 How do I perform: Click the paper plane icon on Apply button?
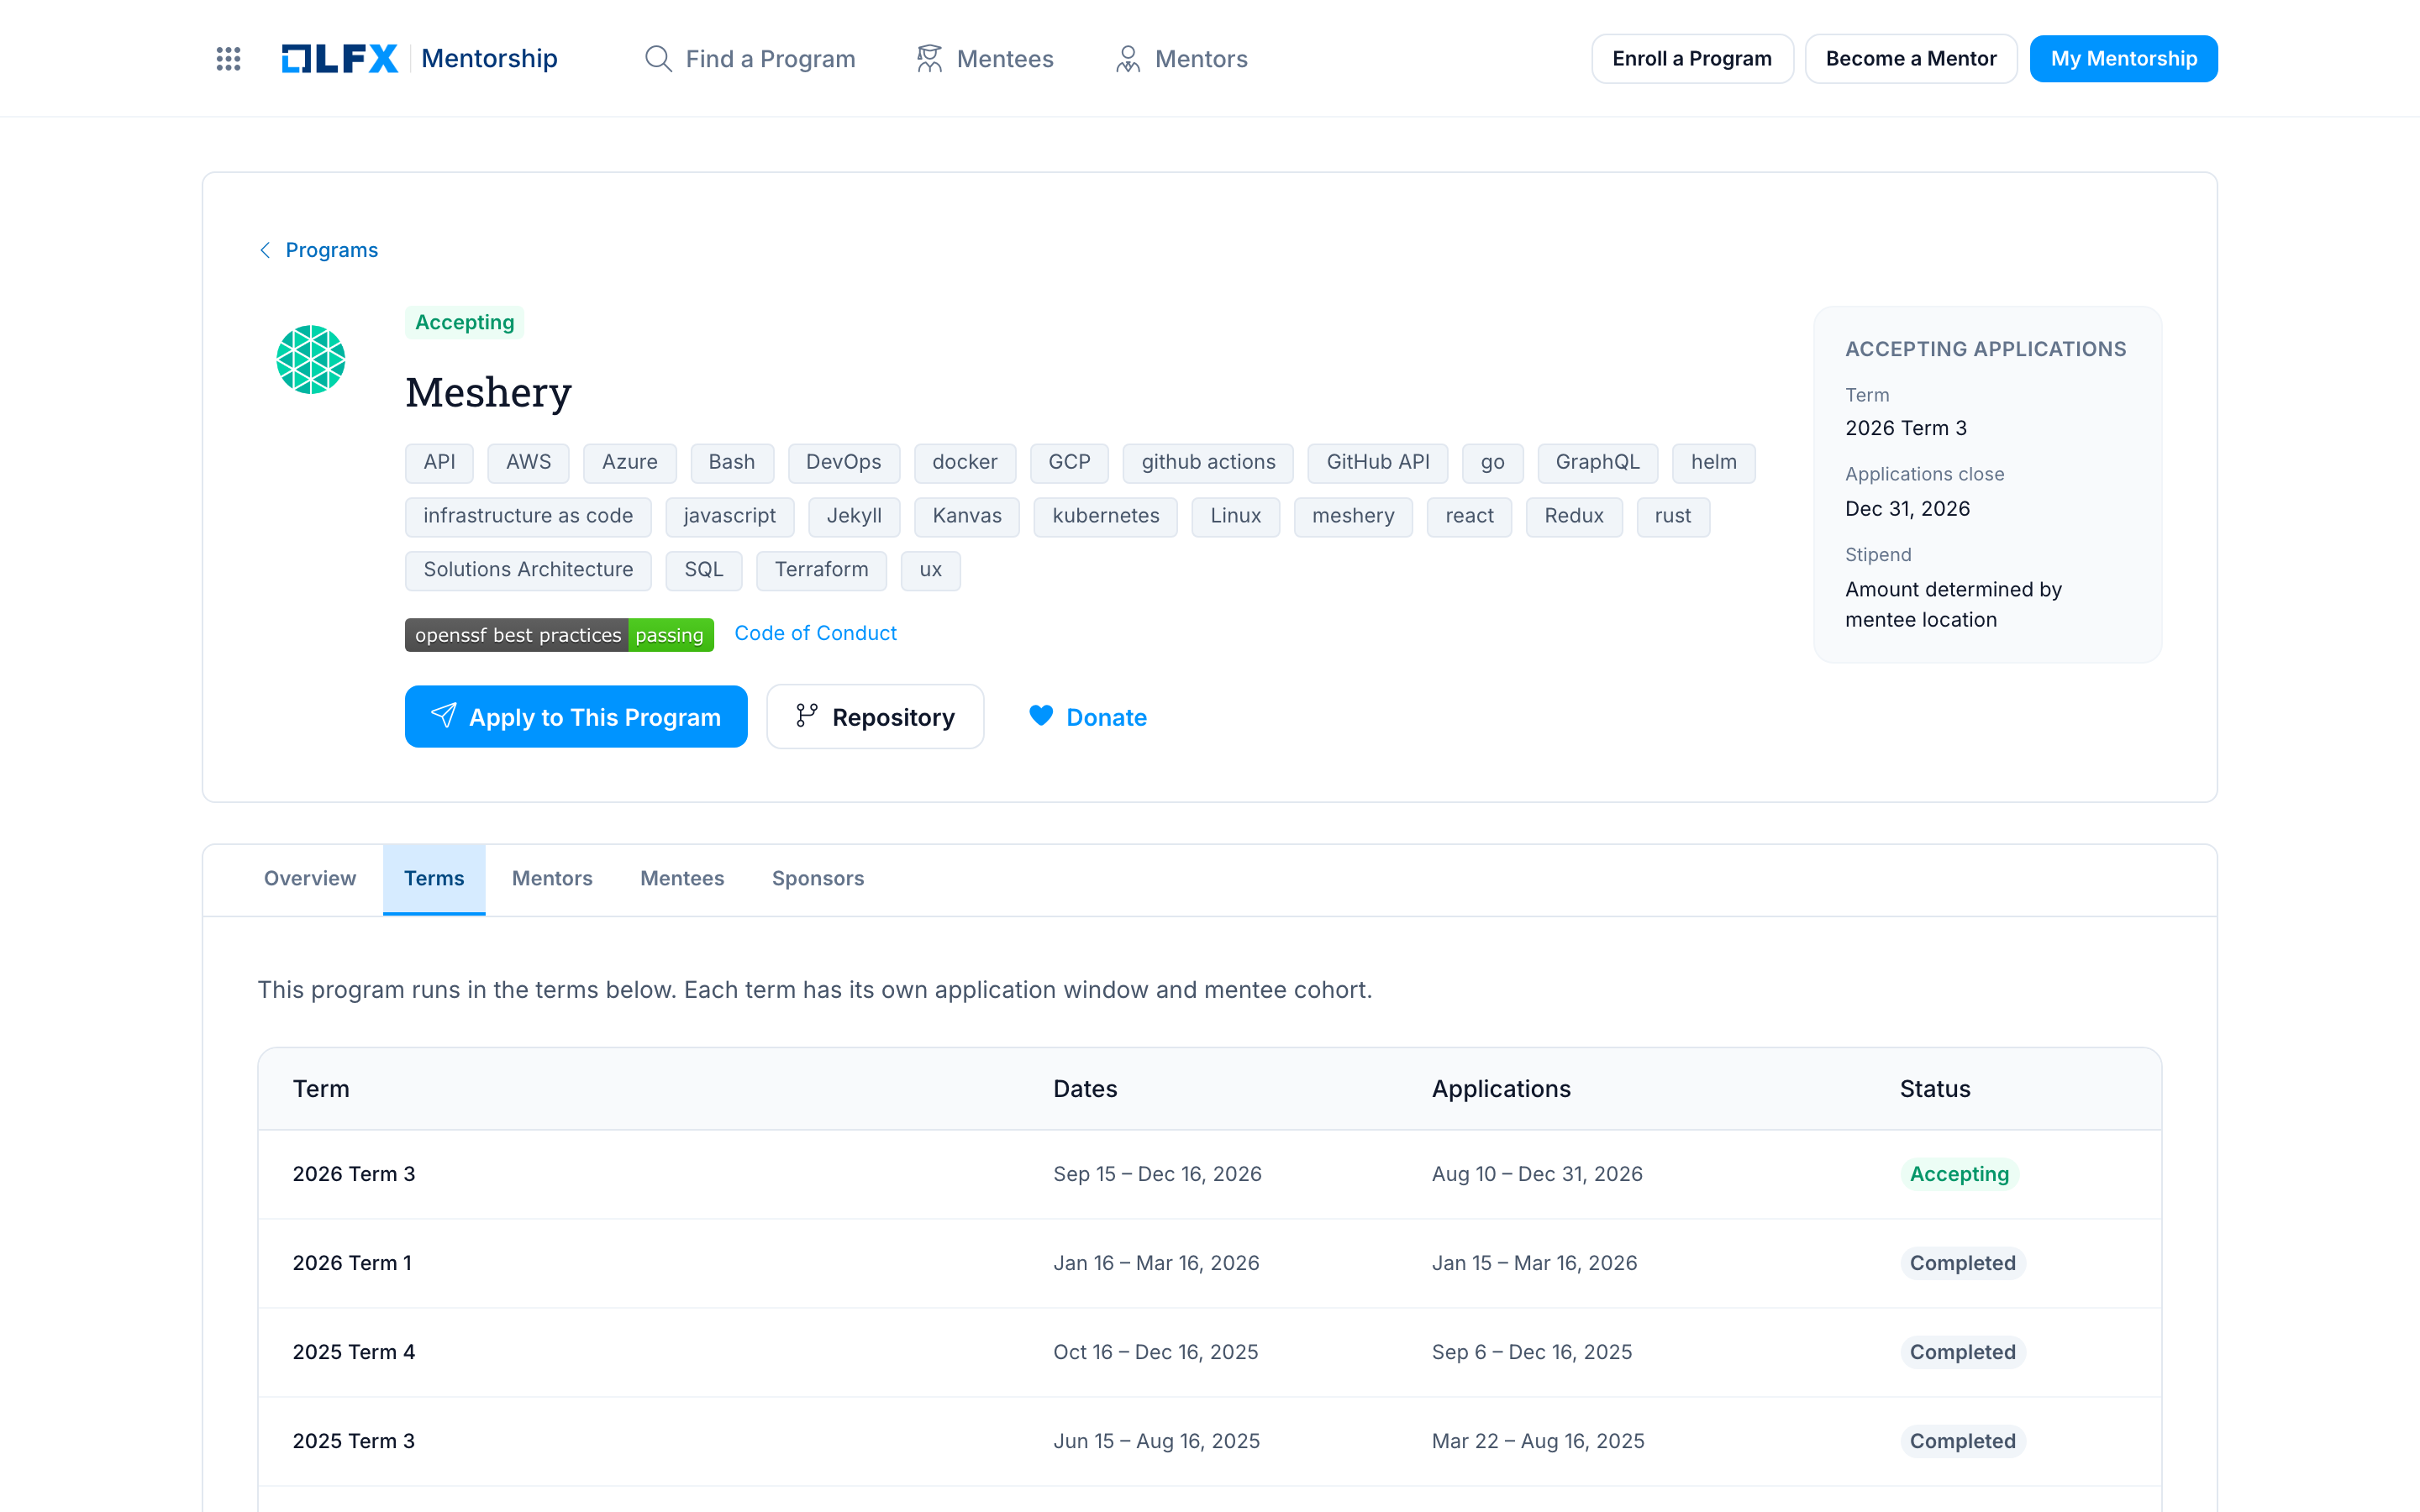(443, 716)
